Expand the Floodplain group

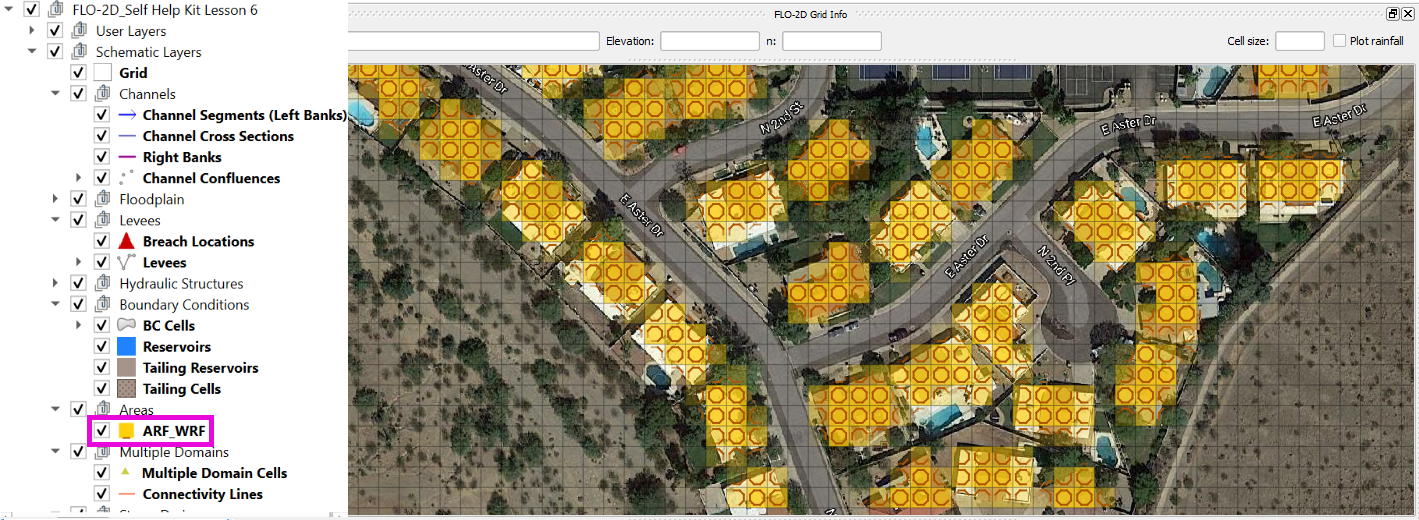56,199
